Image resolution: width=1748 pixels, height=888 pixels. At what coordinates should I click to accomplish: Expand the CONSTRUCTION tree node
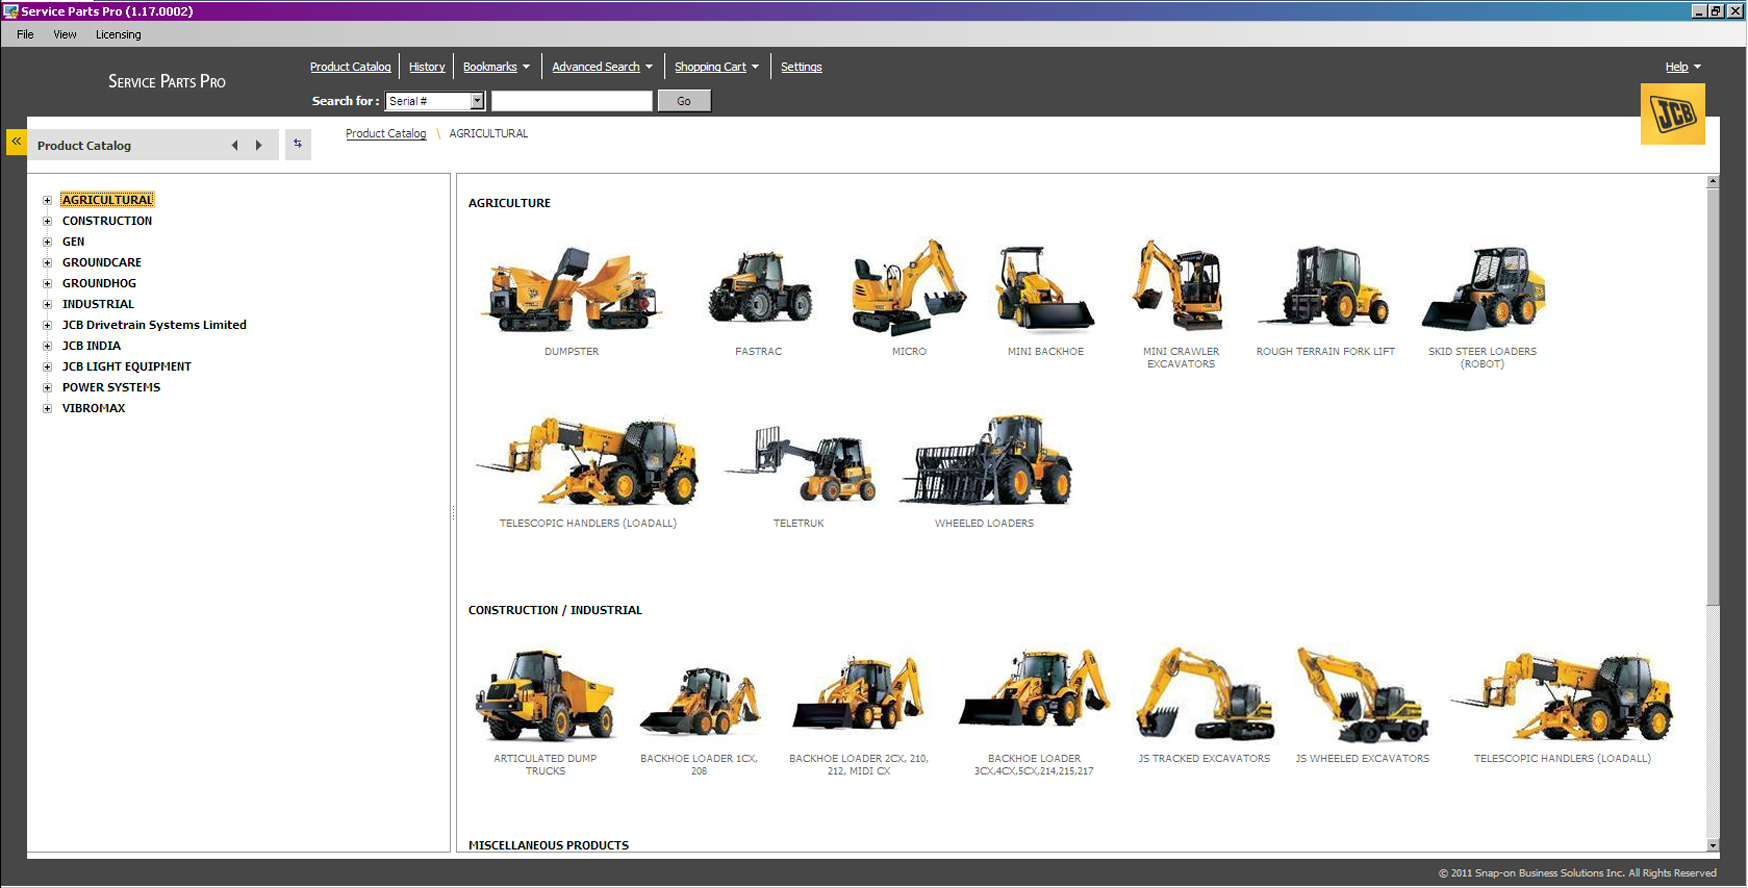pos(47,221)
